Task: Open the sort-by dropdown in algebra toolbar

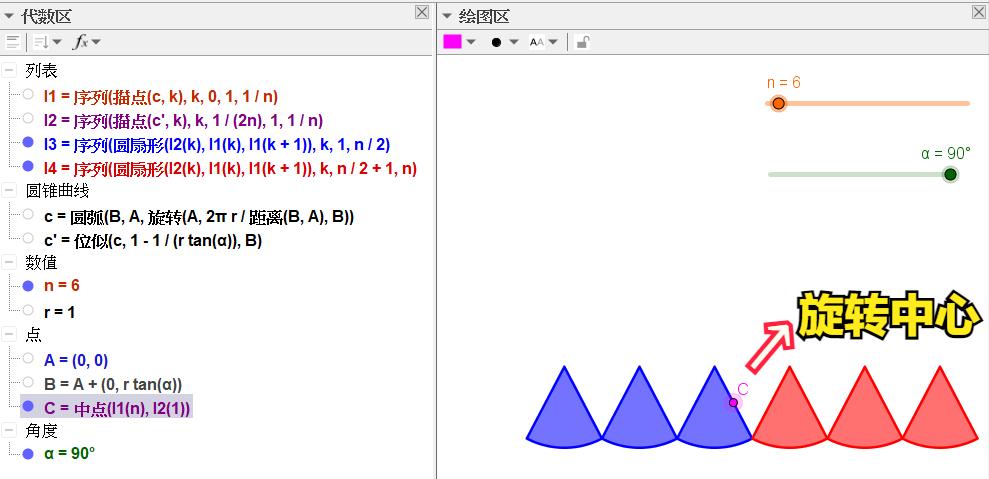Action: (46, 42)
